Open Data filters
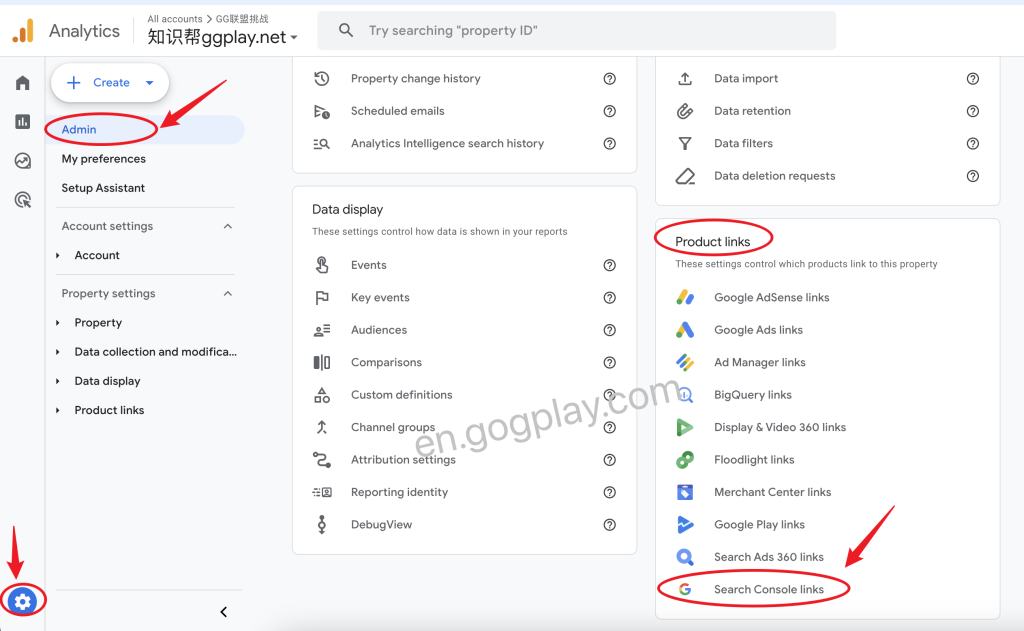 click(x=743, y=144)
